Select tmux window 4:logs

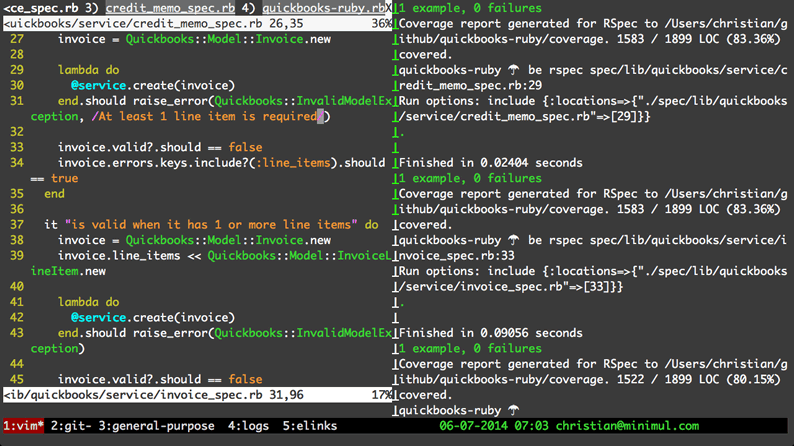coord(248,426)
